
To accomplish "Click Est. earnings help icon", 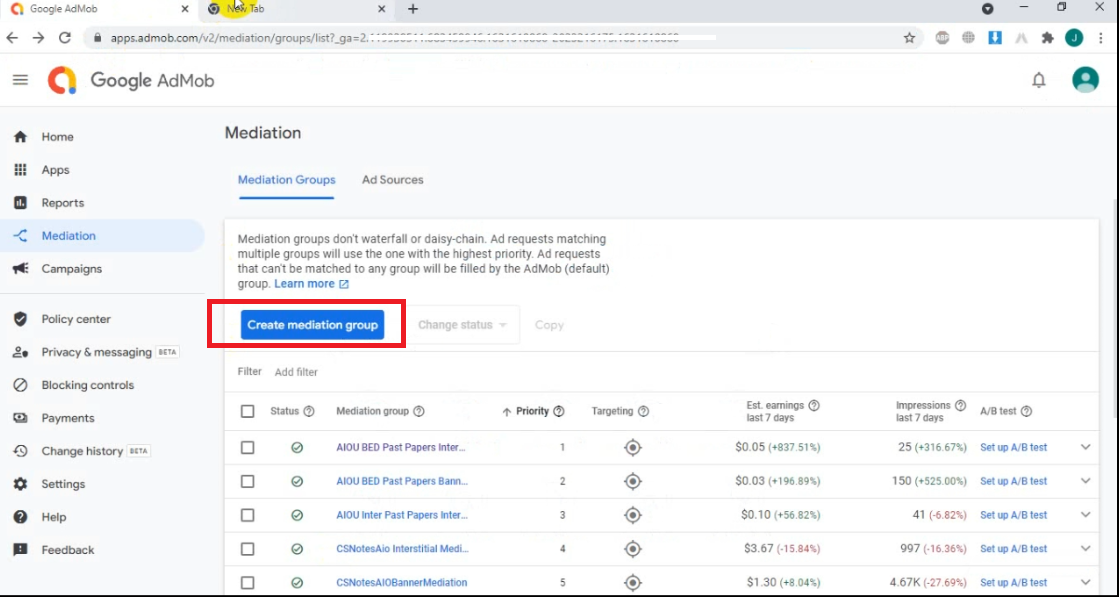I will point(814,405).
